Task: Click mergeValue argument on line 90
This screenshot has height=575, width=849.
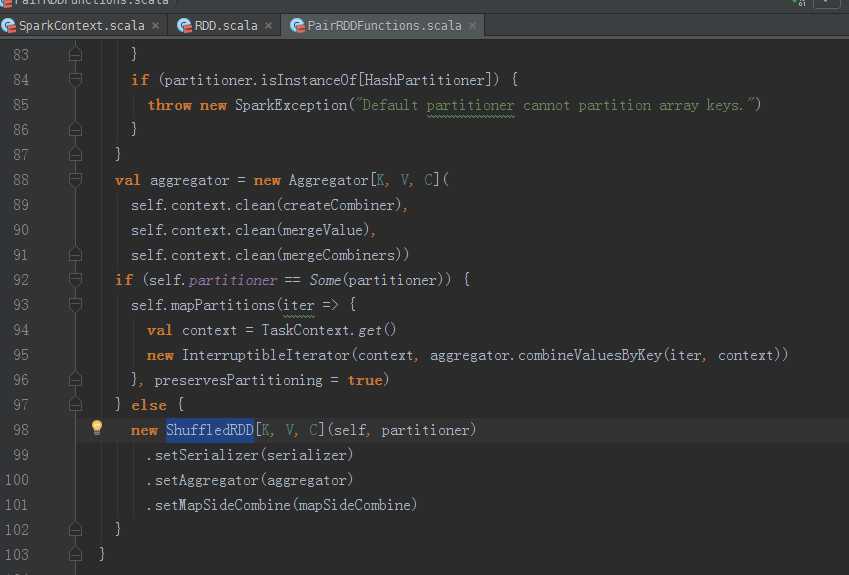Action: pyautogui.click(x=322, y=230)
